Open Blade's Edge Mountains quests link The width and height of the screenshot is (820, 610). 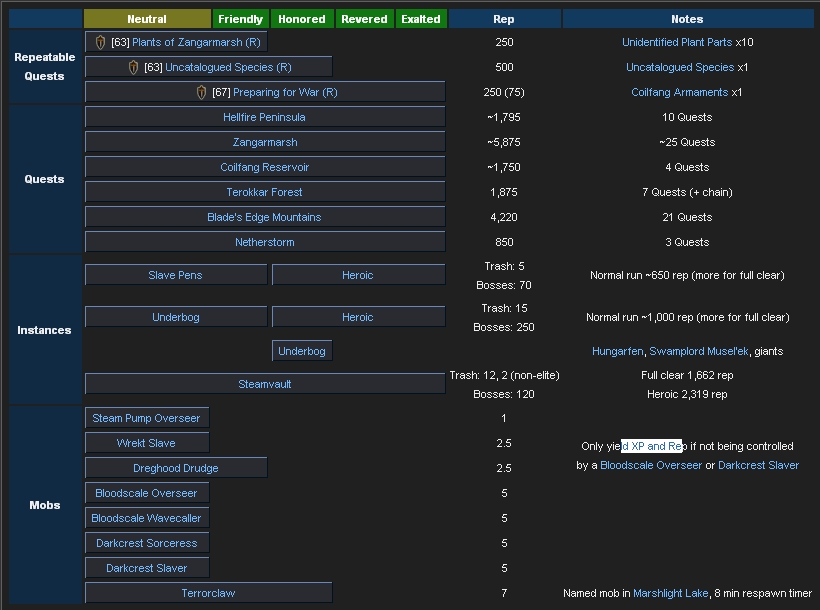[264, 218]
